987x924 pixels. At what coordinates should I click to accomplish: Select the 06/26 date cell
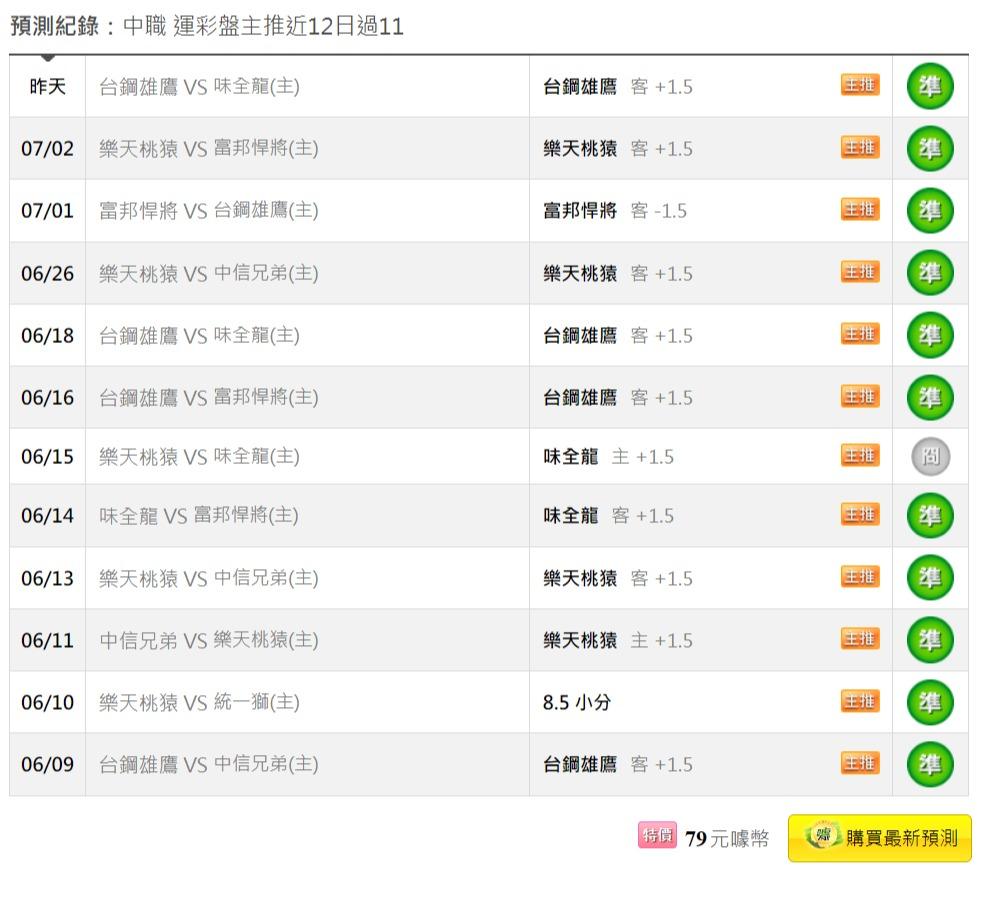click(x=47, y=273)
